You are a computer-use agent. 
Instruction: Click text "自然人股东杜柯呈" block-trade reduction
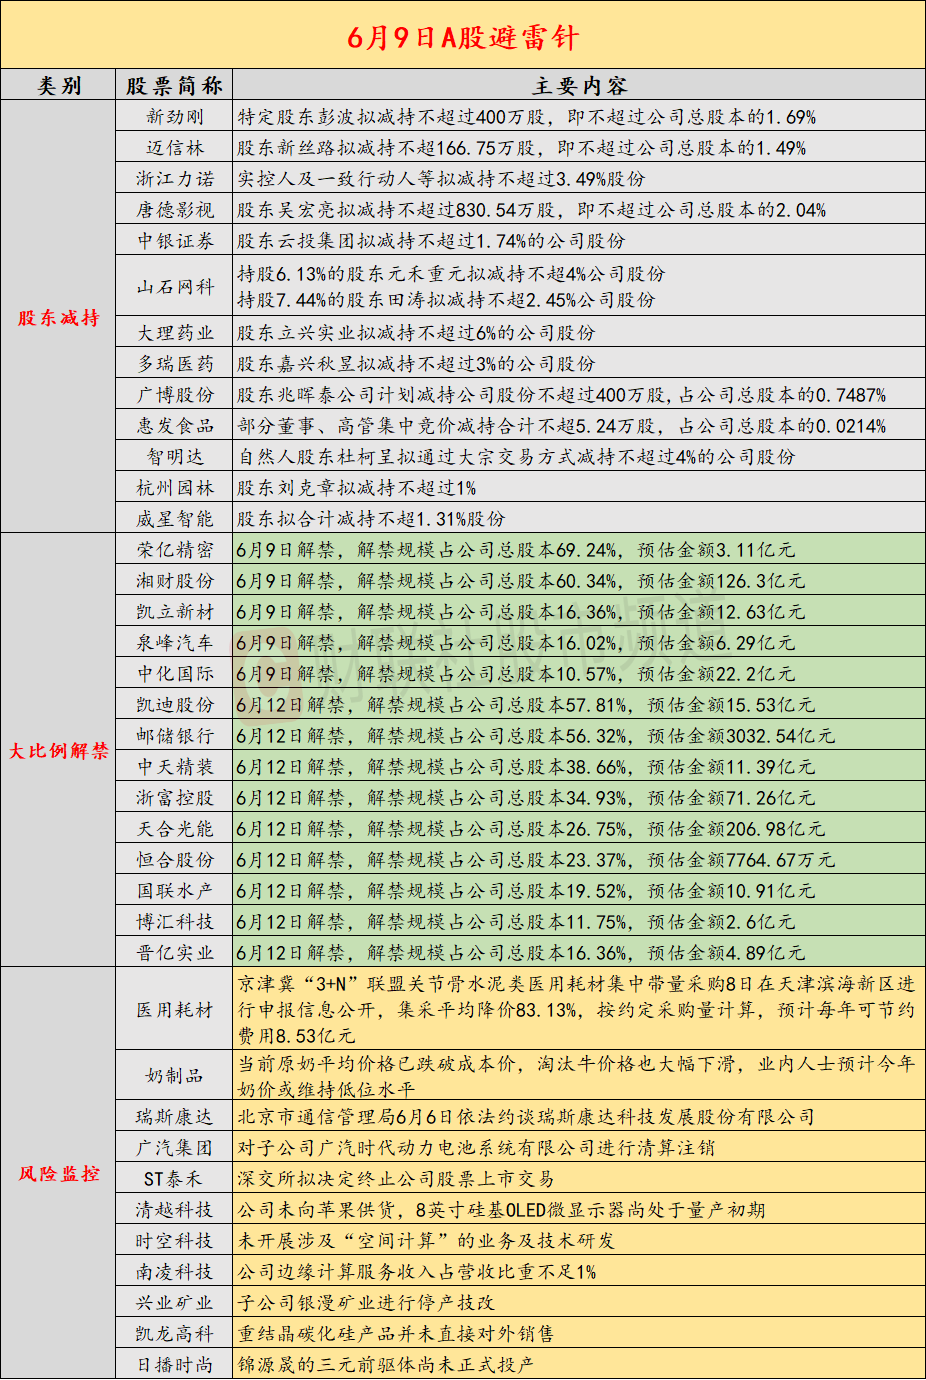coord(516,457)
